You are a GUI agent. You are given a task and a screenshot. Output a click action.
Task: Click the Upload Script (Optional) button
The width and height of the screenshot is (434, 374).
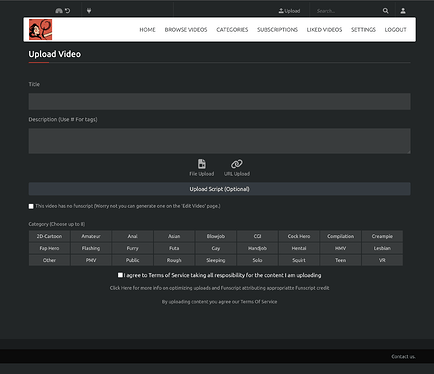pos(219,189)
